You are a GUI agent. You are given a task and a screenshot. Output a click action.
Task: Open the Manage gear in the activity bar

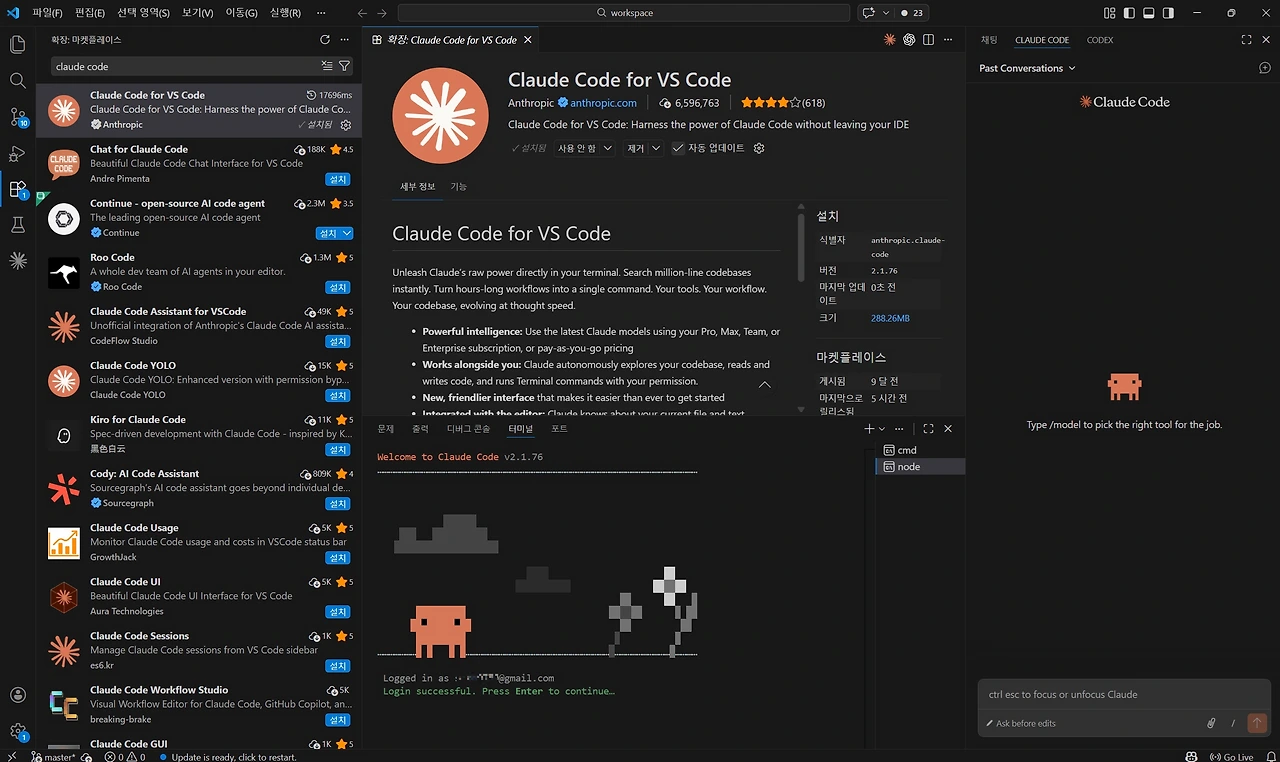17,731
